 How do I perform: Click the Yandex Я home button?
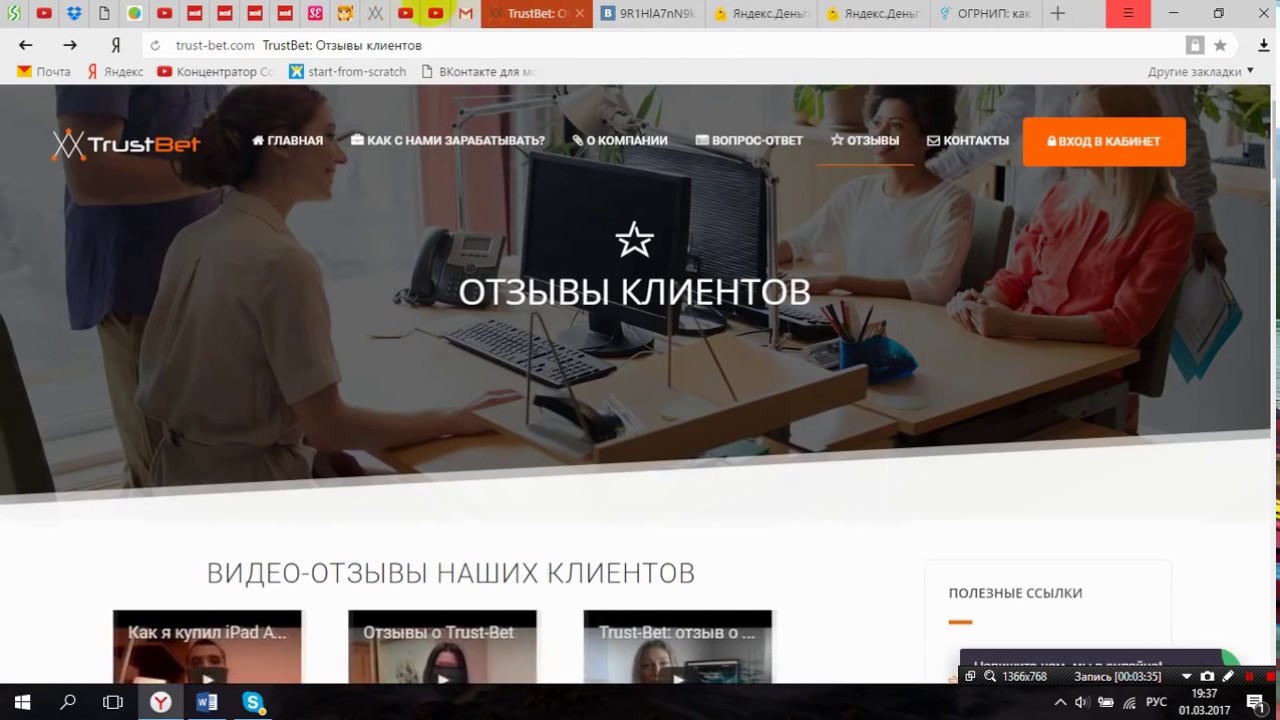pyautogui.click(x=116, y=45)
